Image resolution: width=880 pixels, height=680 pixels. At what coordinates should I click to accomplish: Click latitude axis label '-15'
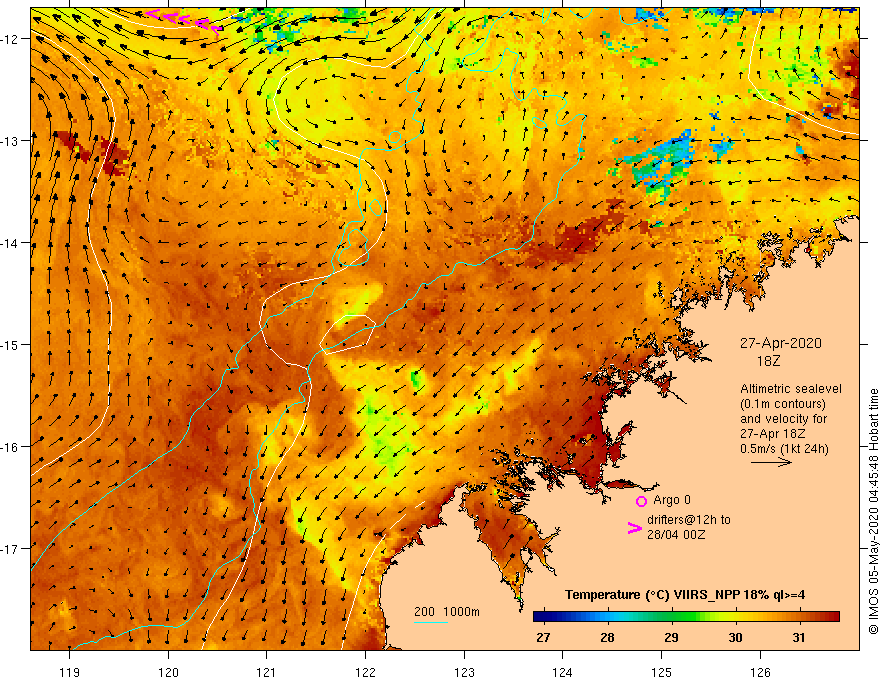(10, 344)
